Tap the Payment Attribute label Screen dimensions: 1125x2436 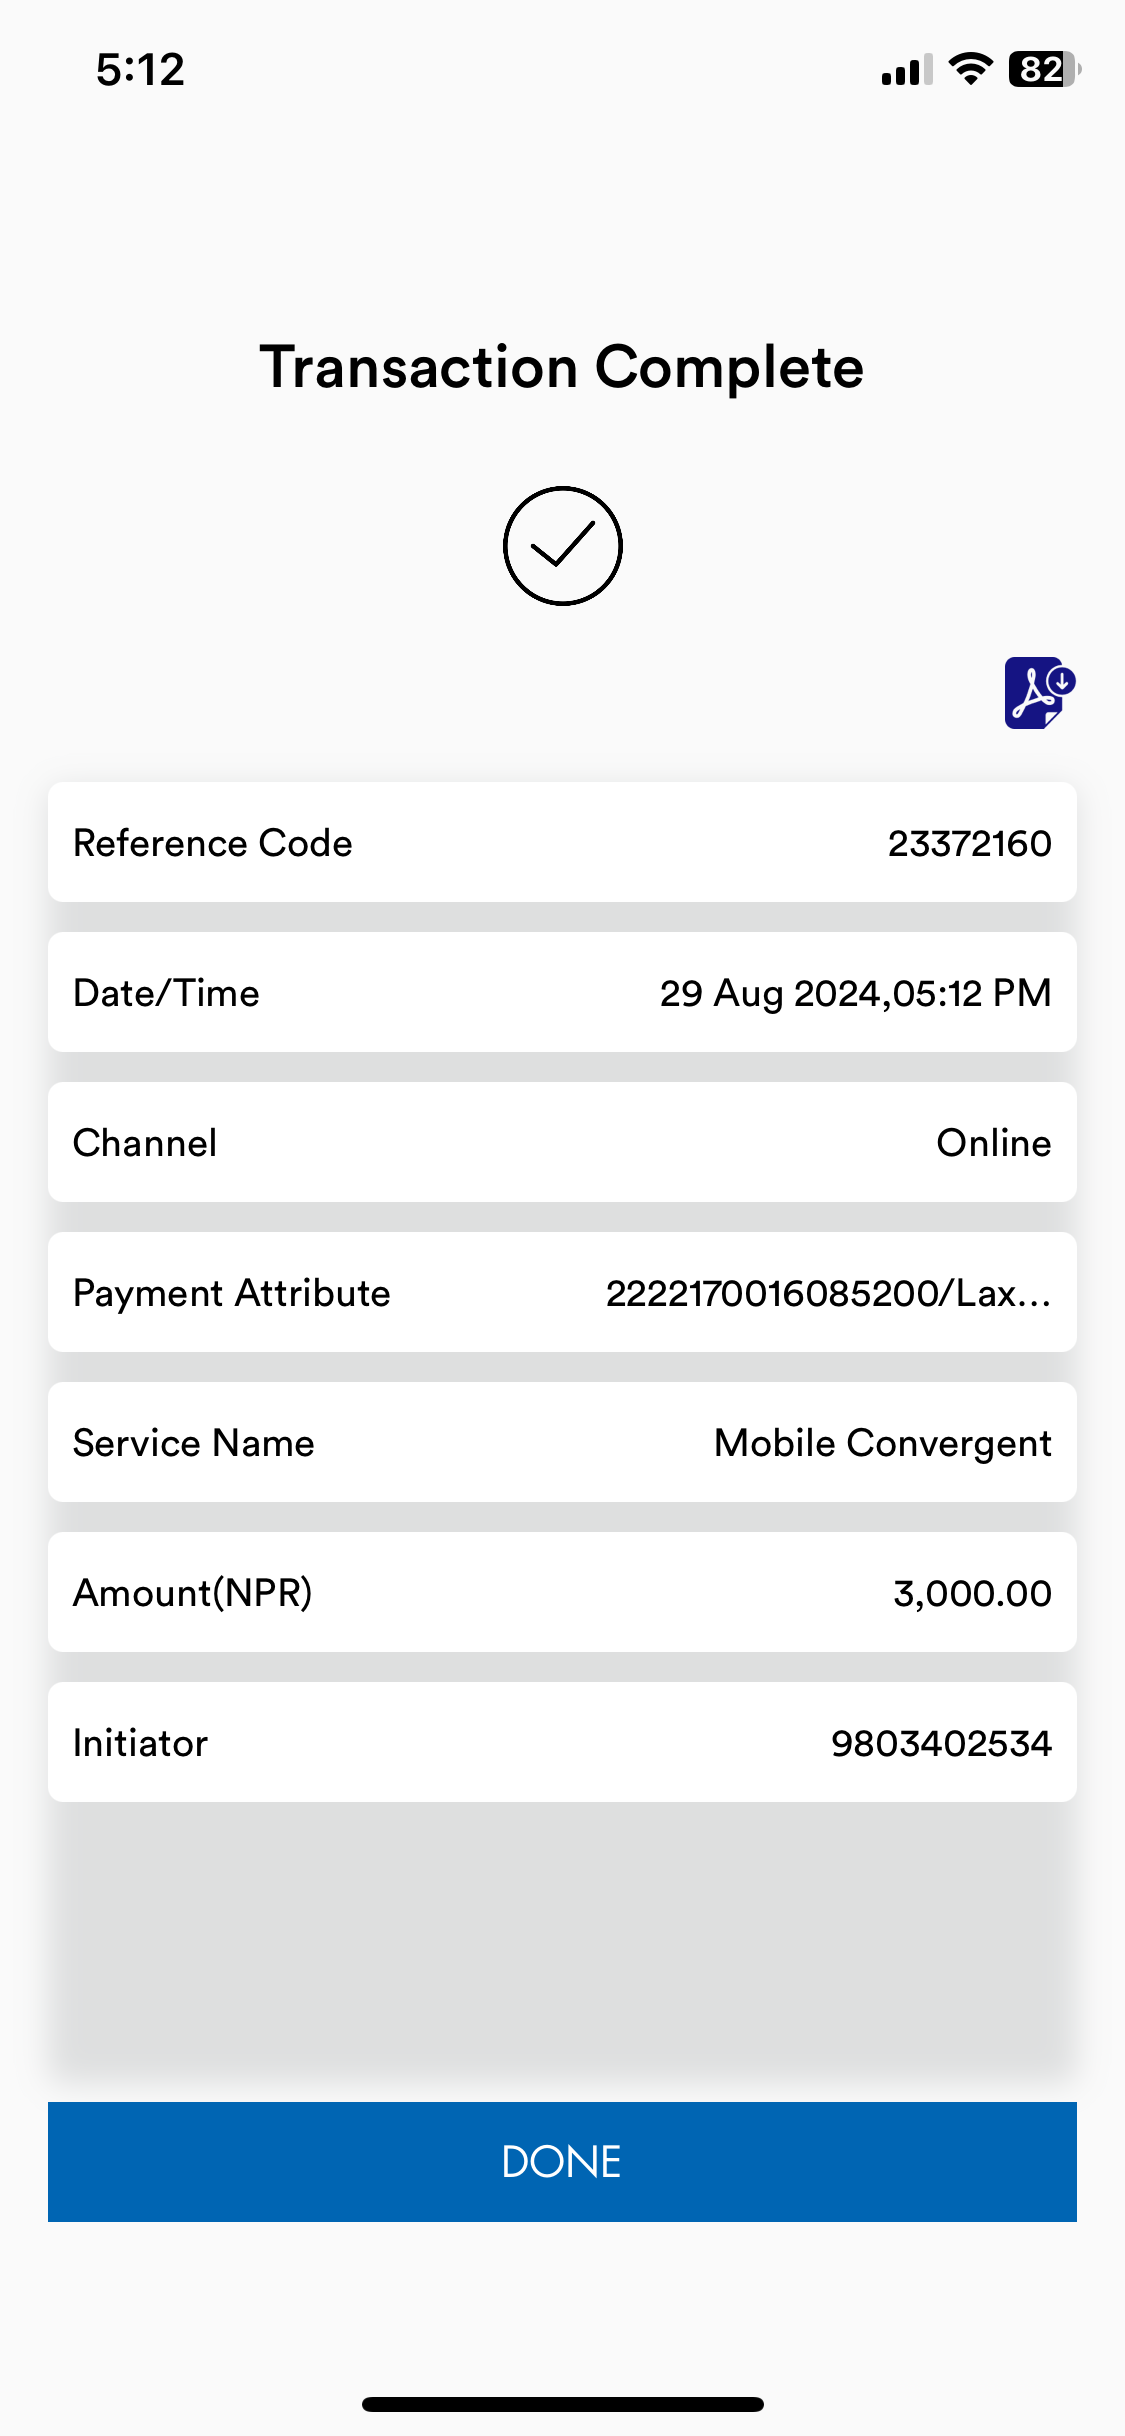coord(232,1293)
